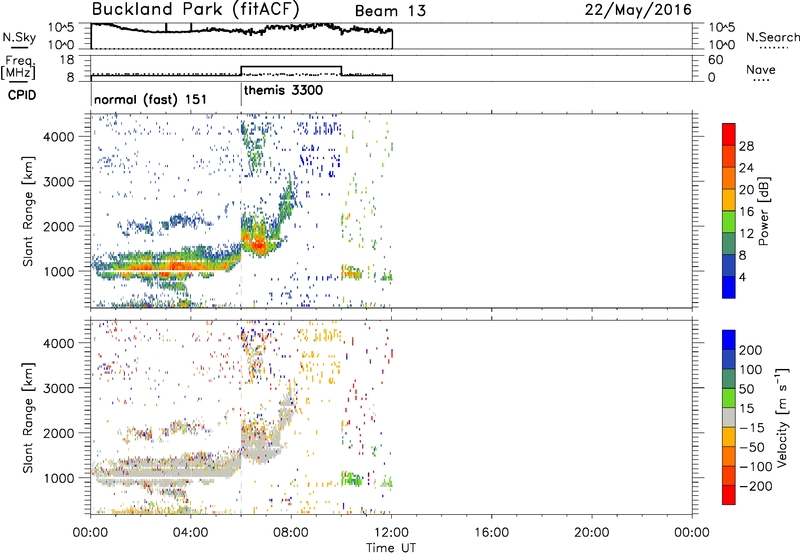Click the velocity panel 'Slant Range [km]' label
Viewport: 800px width, 554px height.
[x=28, y=418]
